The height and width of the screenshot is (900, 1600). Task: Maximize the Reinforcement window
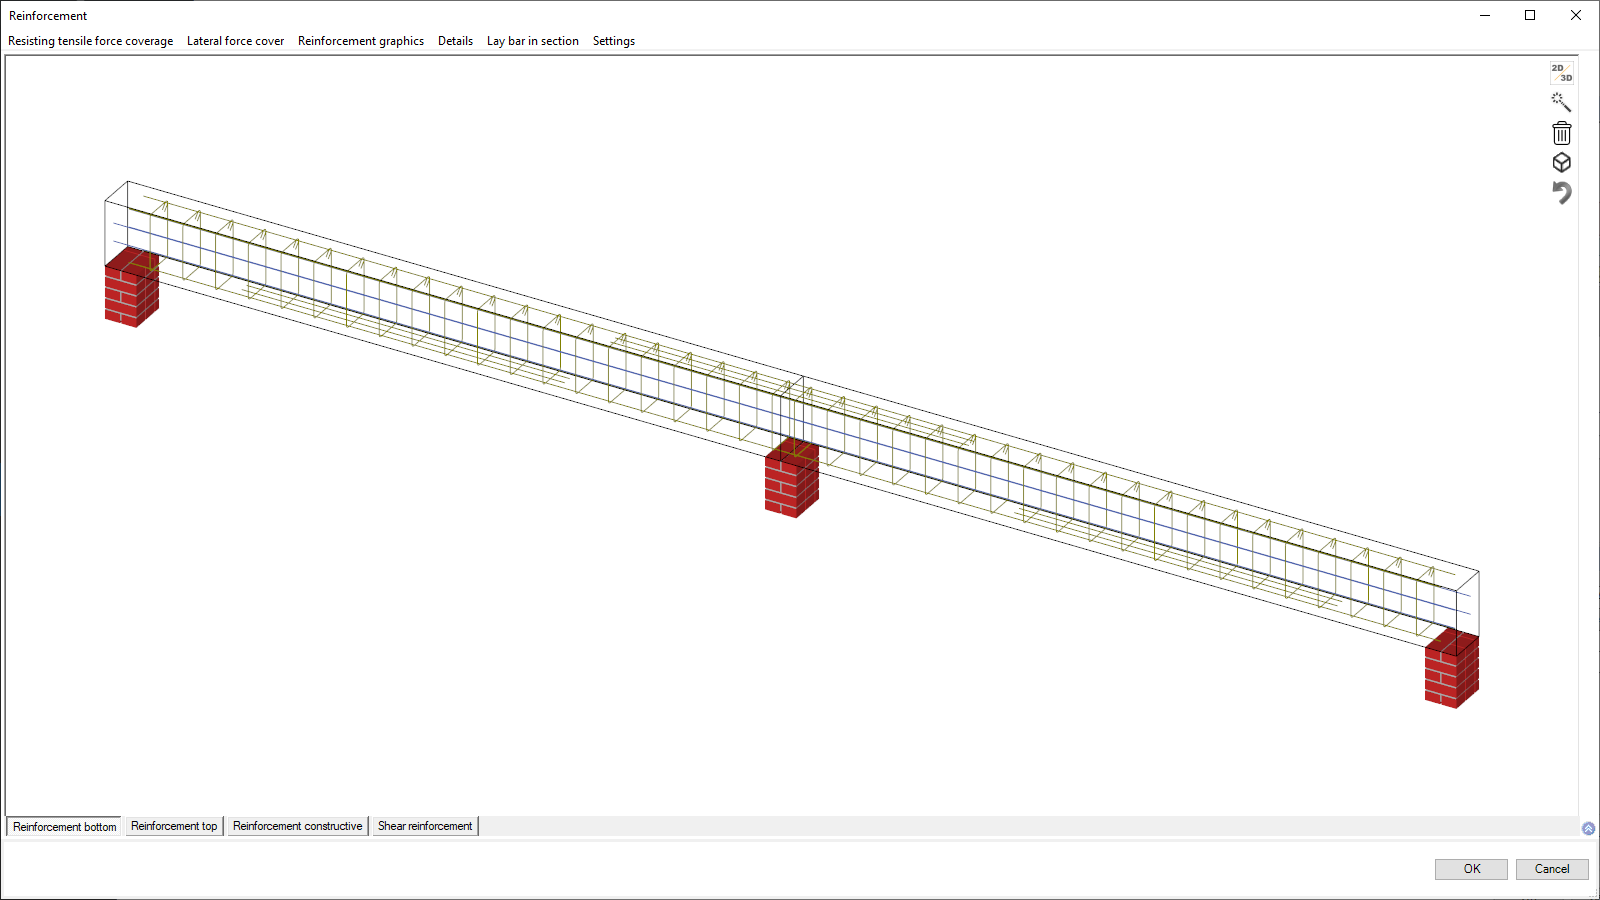click(1530, 15)
